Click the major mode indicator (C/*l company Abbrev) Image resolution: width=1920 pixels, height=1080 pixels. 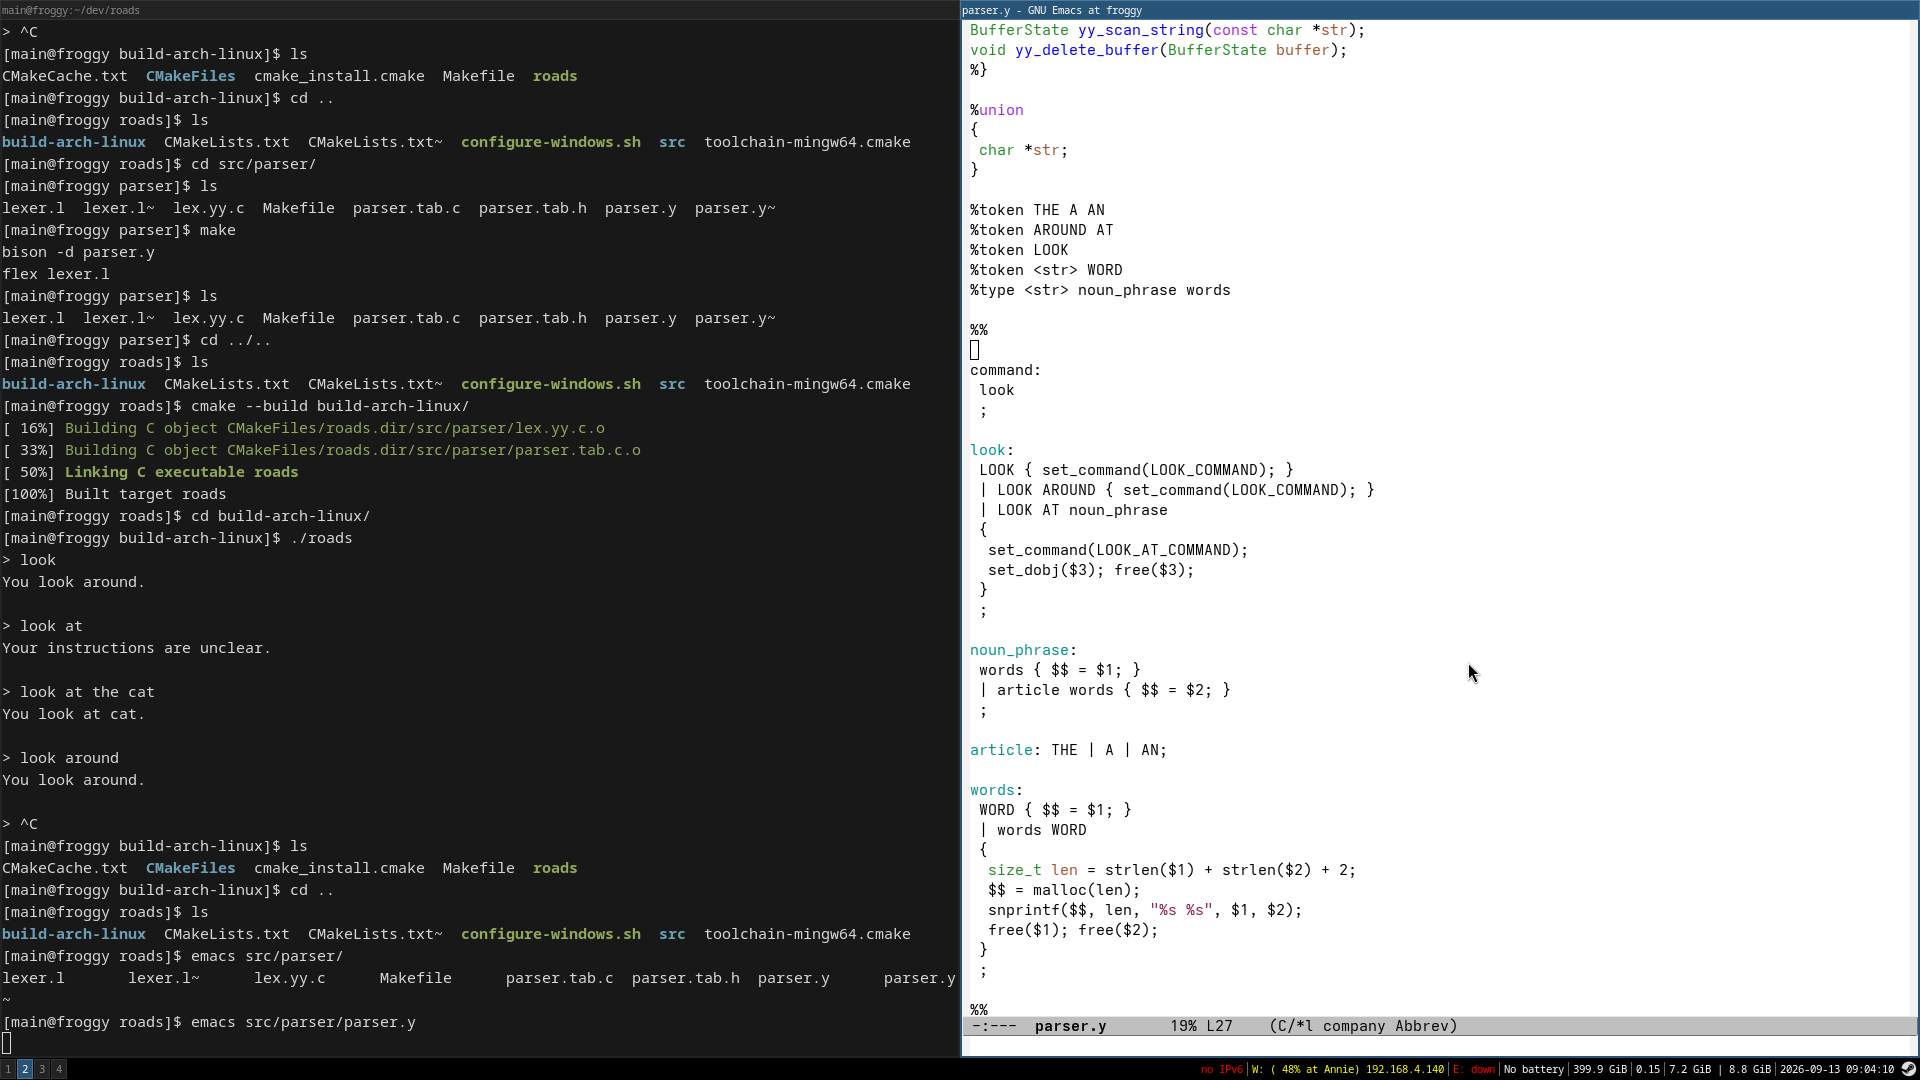1363,1026
